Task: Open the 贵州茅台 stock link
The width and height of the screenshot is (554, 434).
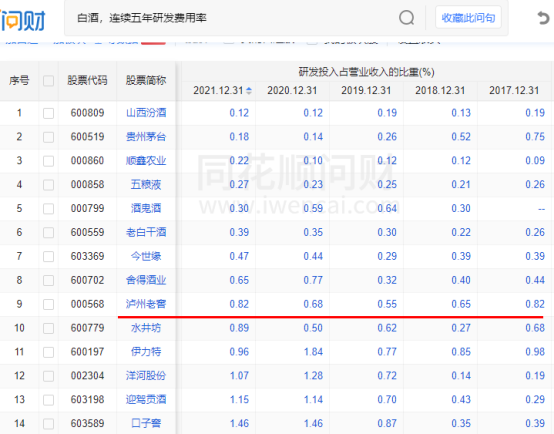Action: (x=146, y=137)
